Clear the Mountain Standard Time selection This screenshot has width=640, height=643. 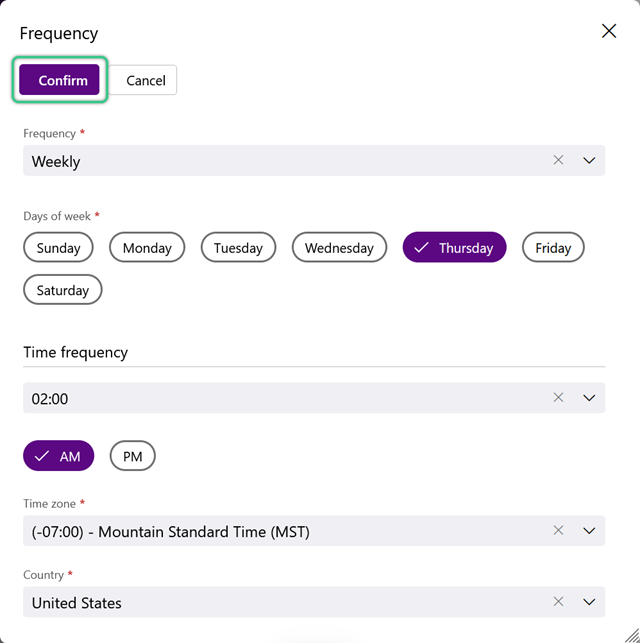click(558, 530)
